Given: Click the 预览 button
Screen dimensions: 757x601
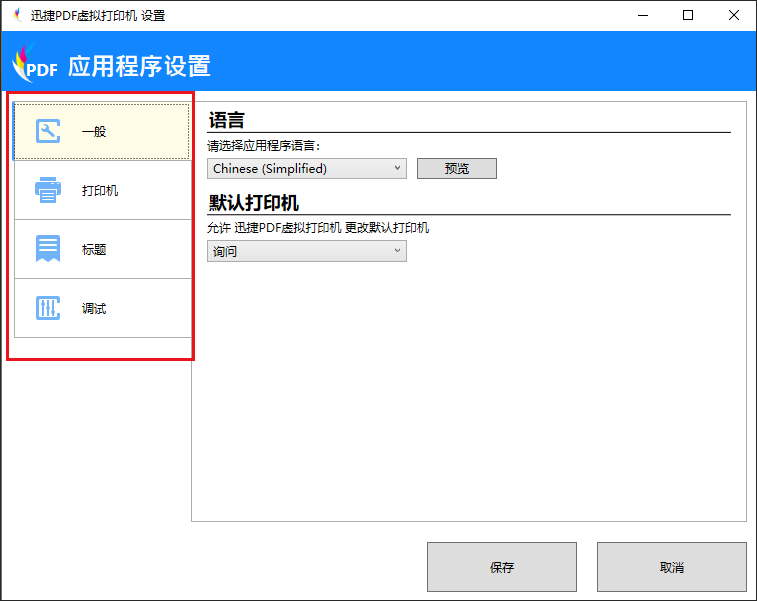Looking at the screenshot, I should [457, 168].
